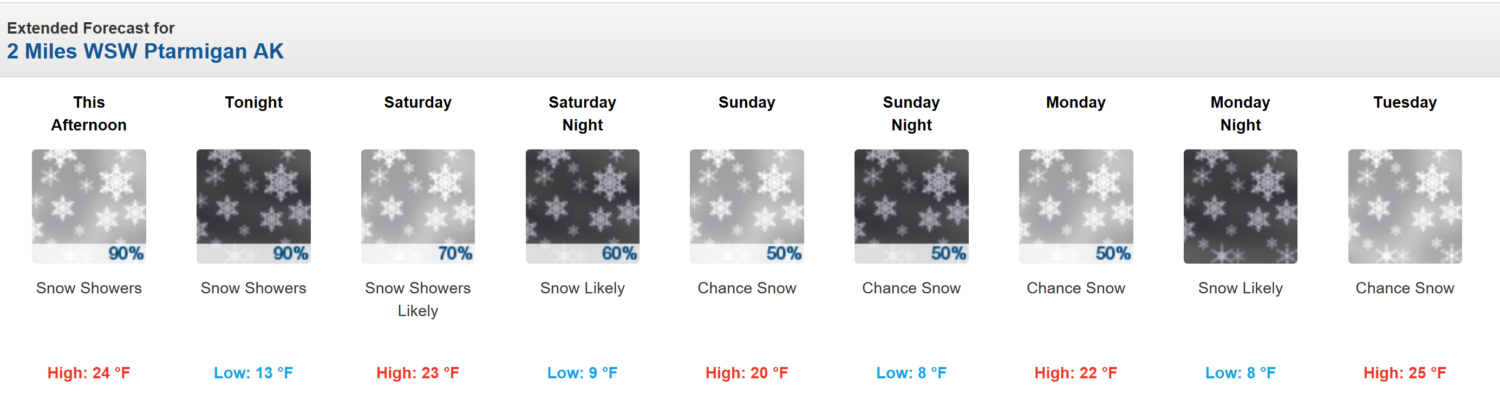Open the Monday Night snow likely icon
This screenshot has height=400, width=1500.
click(1240, 207)
